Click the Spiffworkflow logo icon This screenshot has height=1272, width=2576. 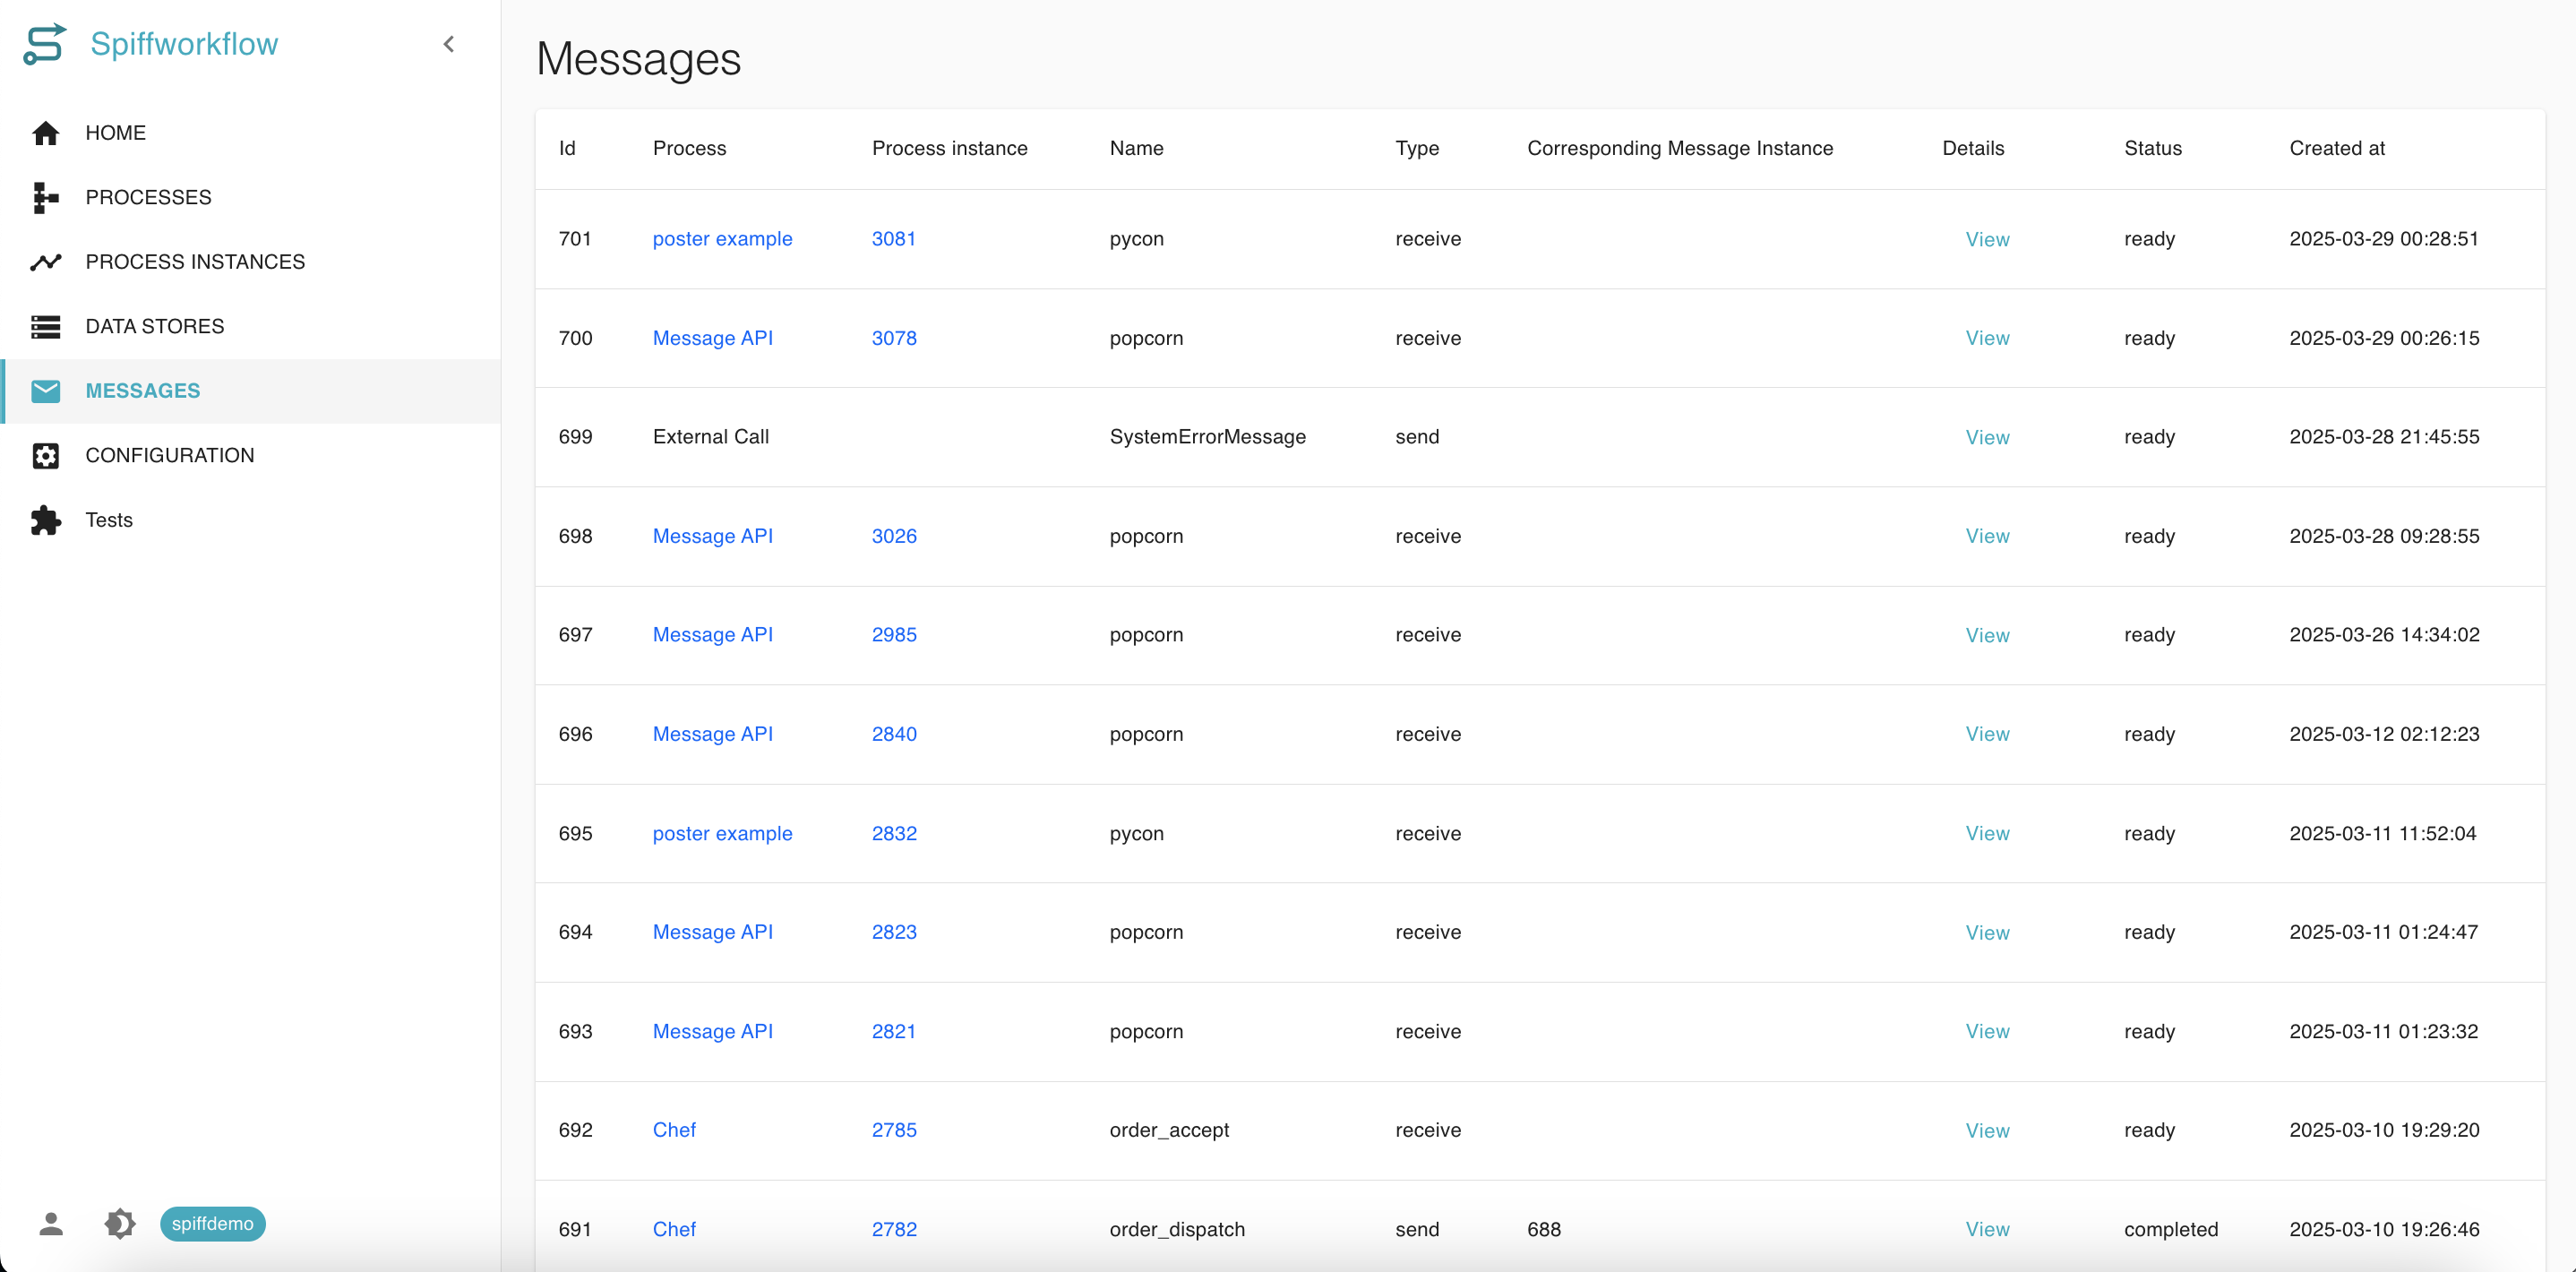(45, 44)
